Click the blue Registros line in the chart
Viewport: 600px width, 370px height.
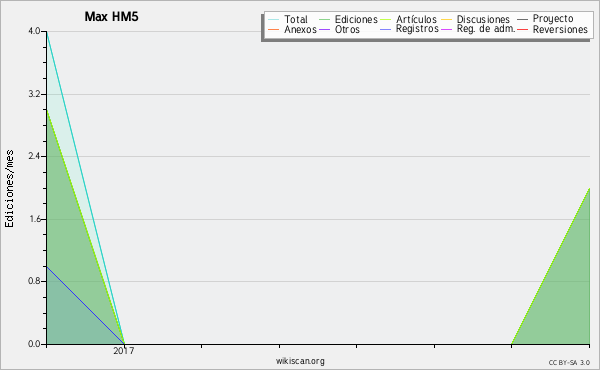tap(85, 305)
